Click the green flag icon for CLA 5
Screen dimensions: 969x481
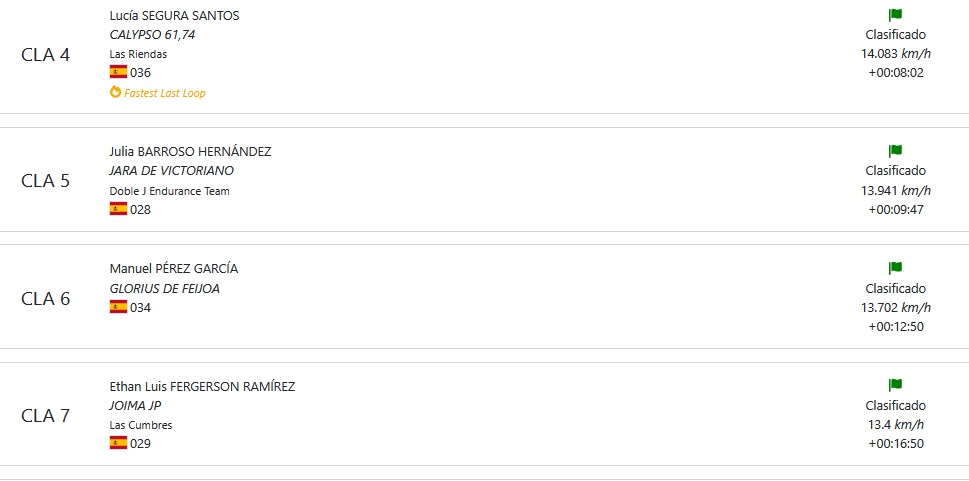pos(895,151)
